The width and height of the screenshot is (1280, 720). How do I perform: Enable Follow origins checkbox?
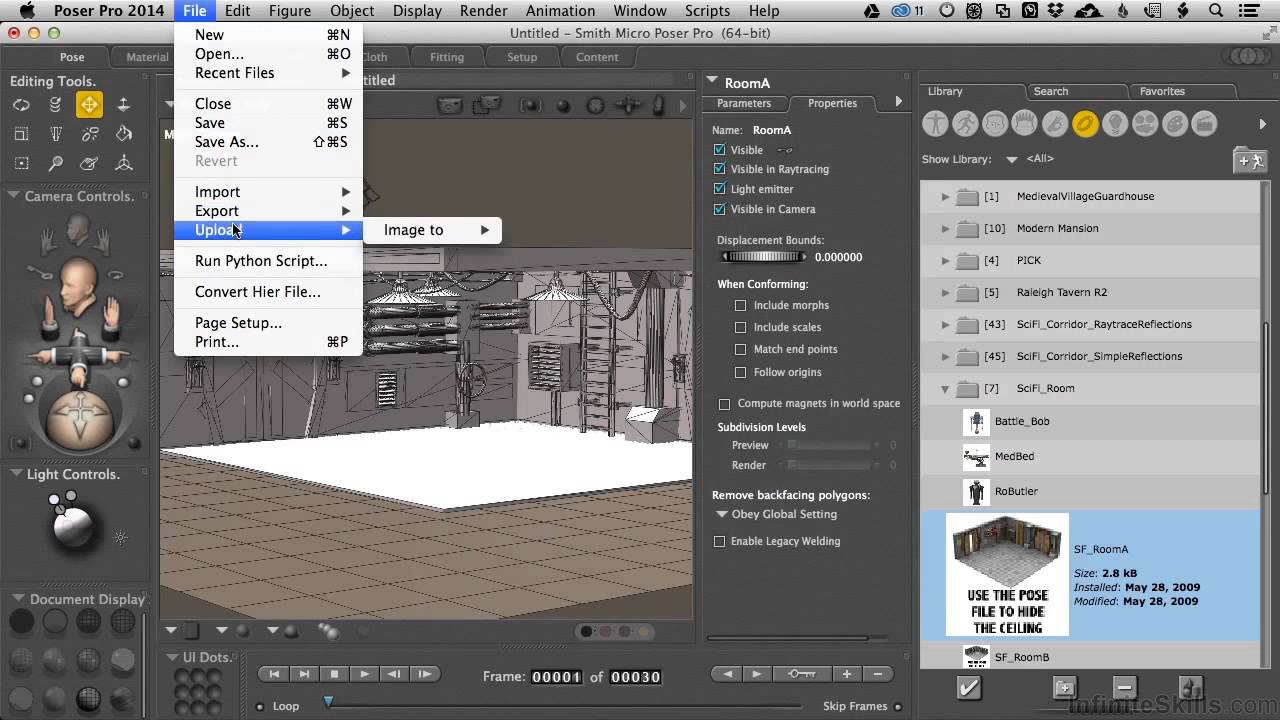point(740,372)
